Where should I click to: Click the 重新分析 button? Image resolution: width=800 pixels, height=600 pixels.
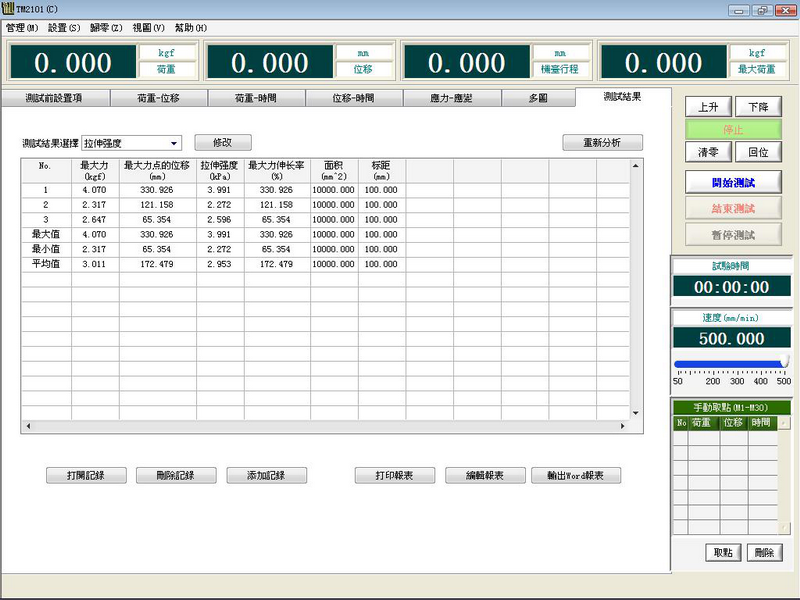click(x=601, y=143)
